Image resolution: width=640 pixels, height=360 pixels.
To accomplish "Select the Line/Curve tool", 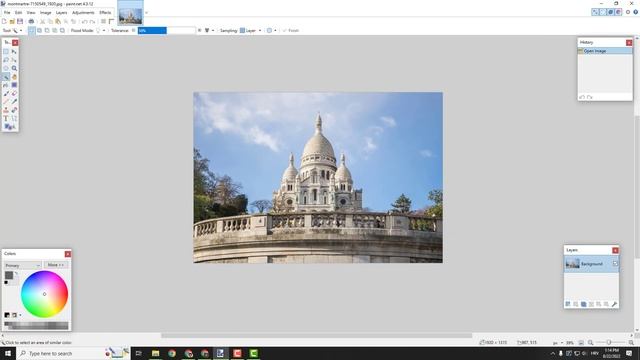I will (x=14, y=118).
